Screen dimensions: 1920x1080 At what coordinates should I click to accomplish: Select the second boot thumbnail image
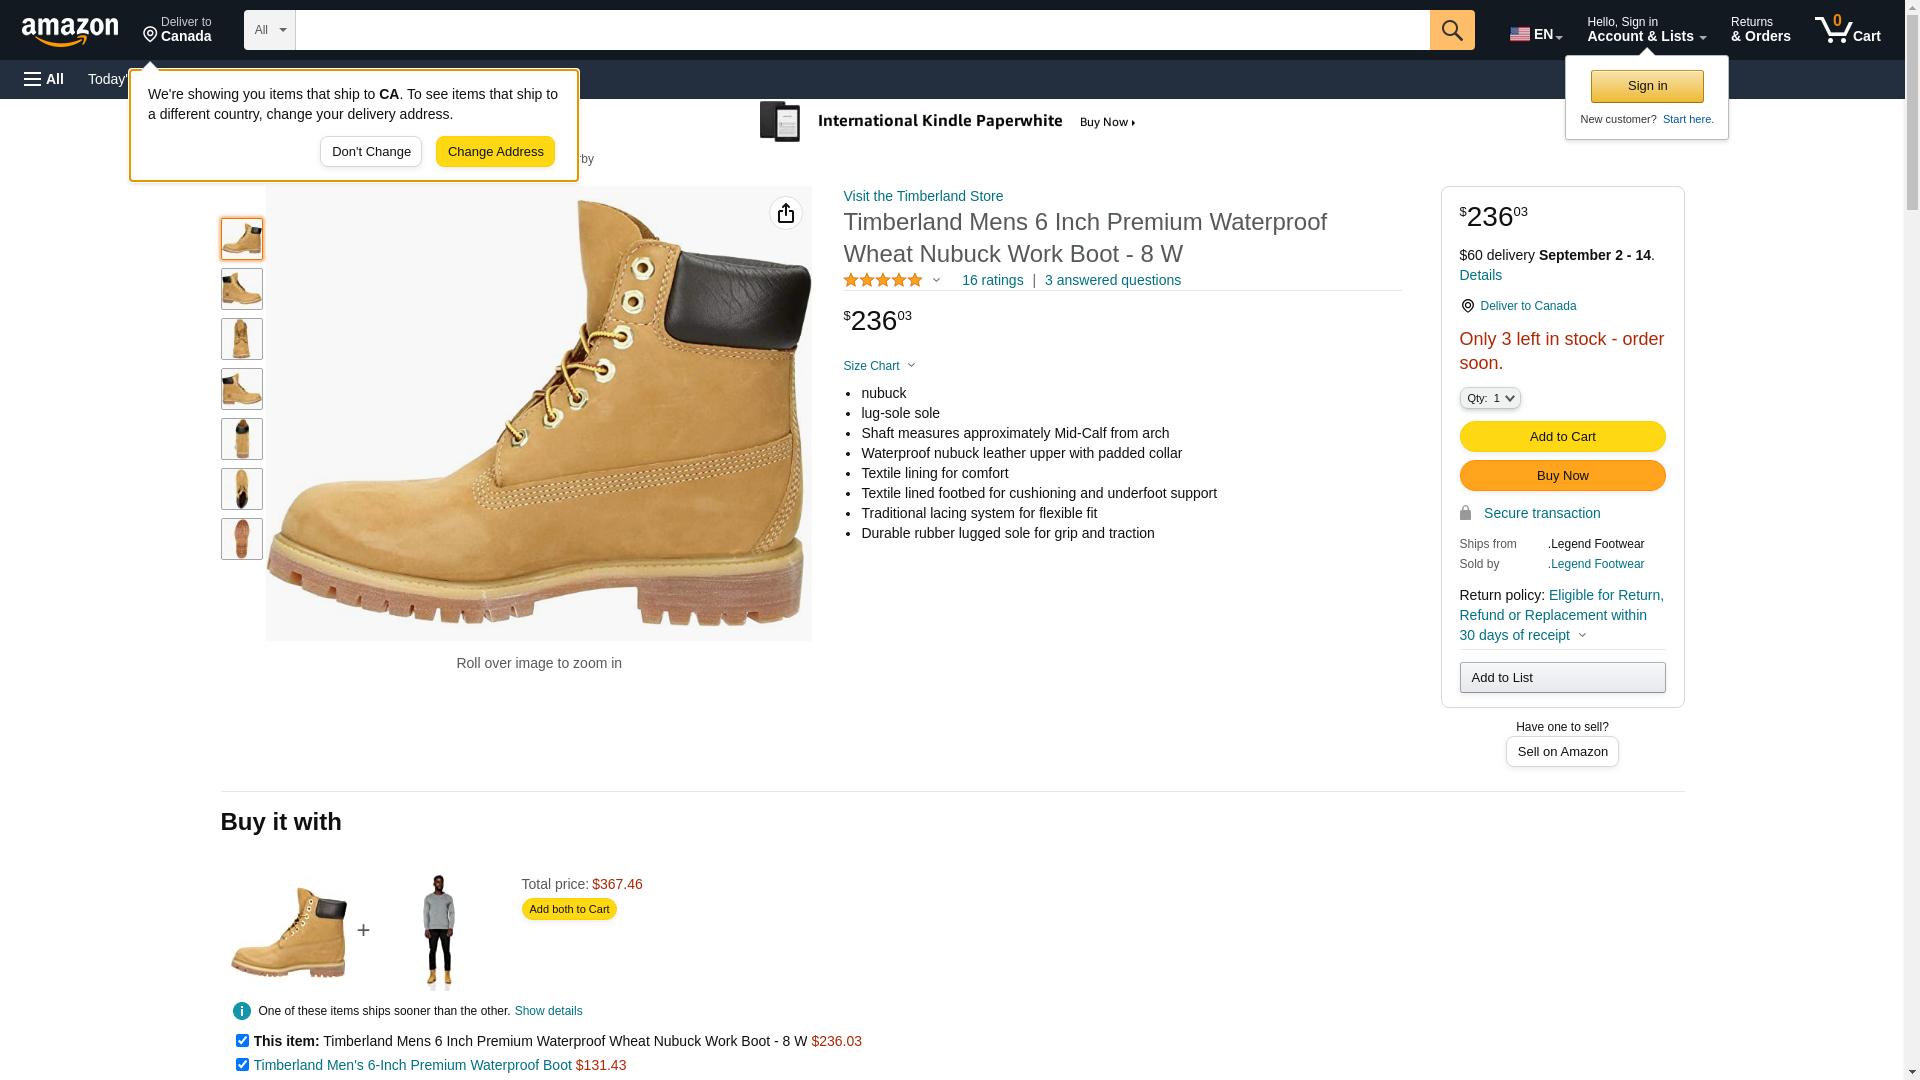coord(242,289)
